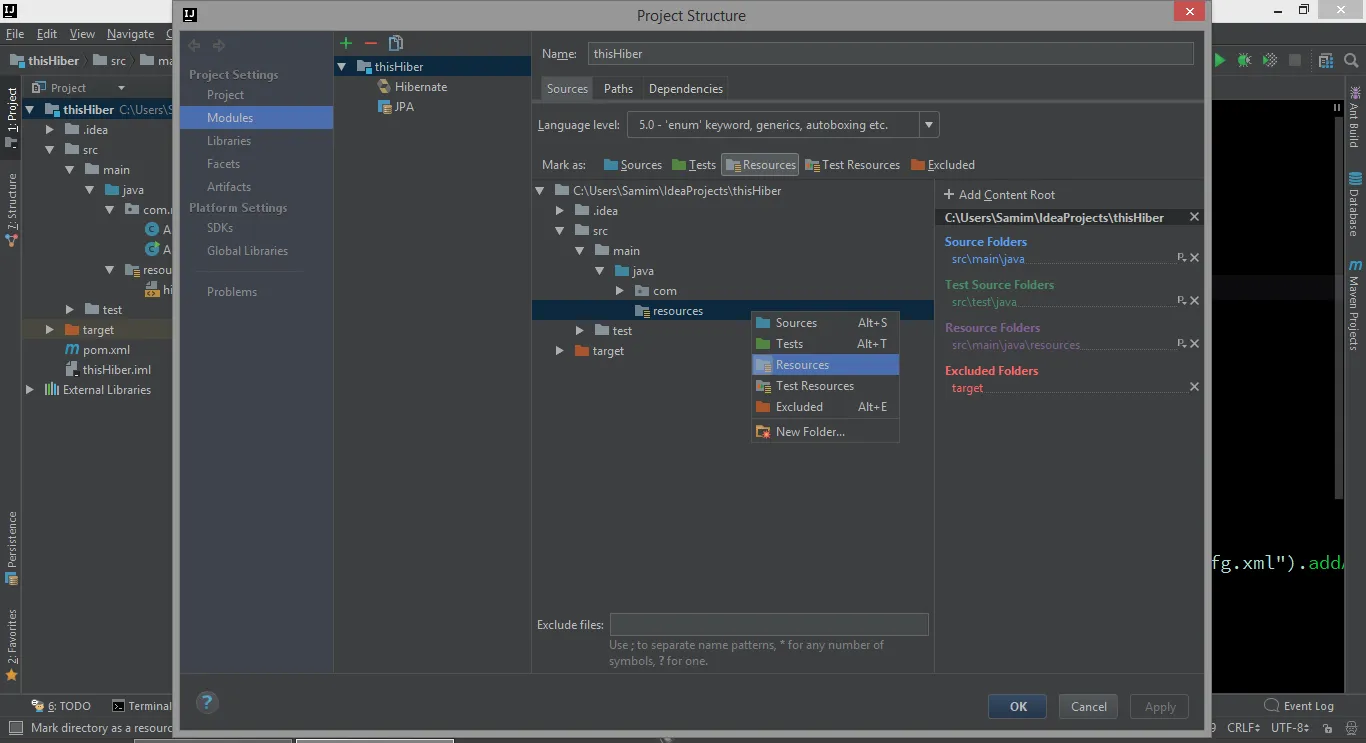Open the Terminal tool window
This screenshot has height=743, width=1366.
click(x=142, y=705)
